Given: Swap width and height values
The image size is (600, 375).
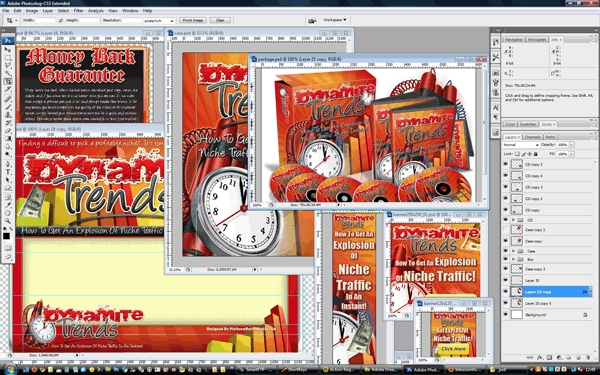Looking at the screenshot, I should click(61, 20).
